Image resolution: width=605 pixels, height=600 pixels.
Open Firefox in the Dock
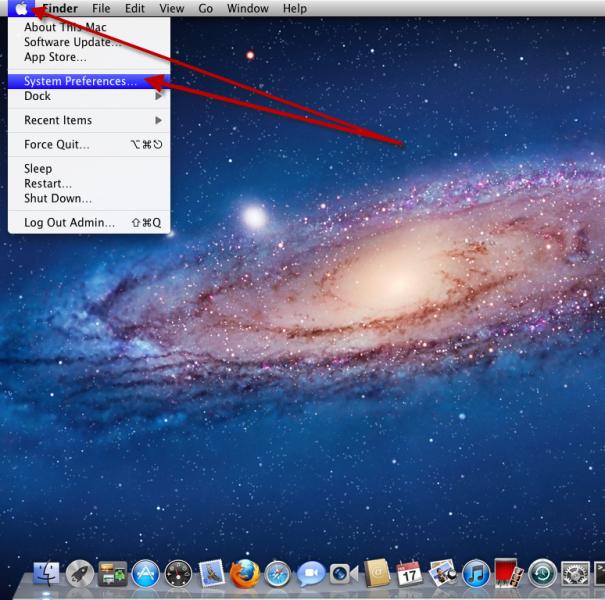click(244, 575)
